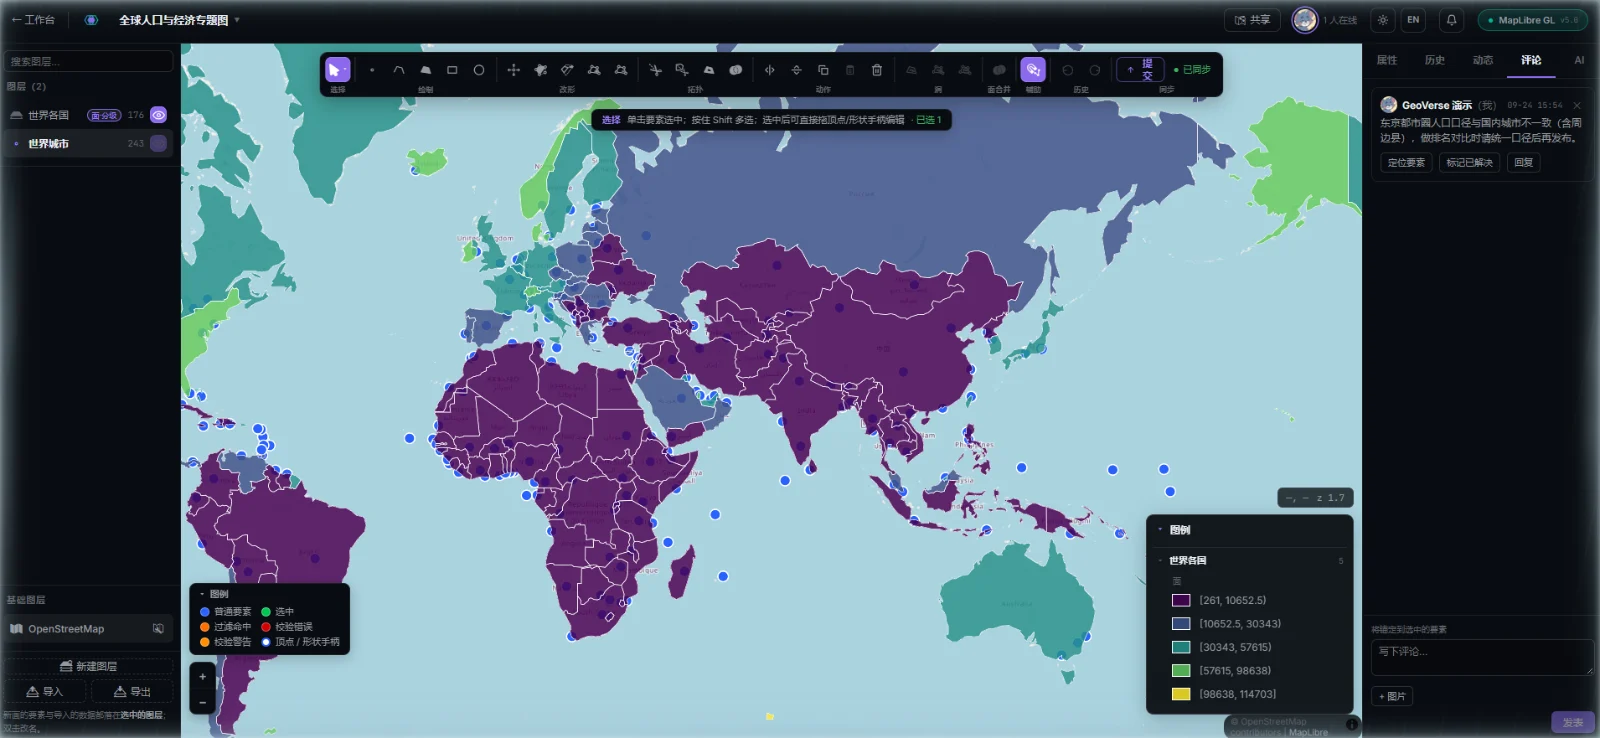Dismiss the GeoVerse comment with X

[1577, 105]
